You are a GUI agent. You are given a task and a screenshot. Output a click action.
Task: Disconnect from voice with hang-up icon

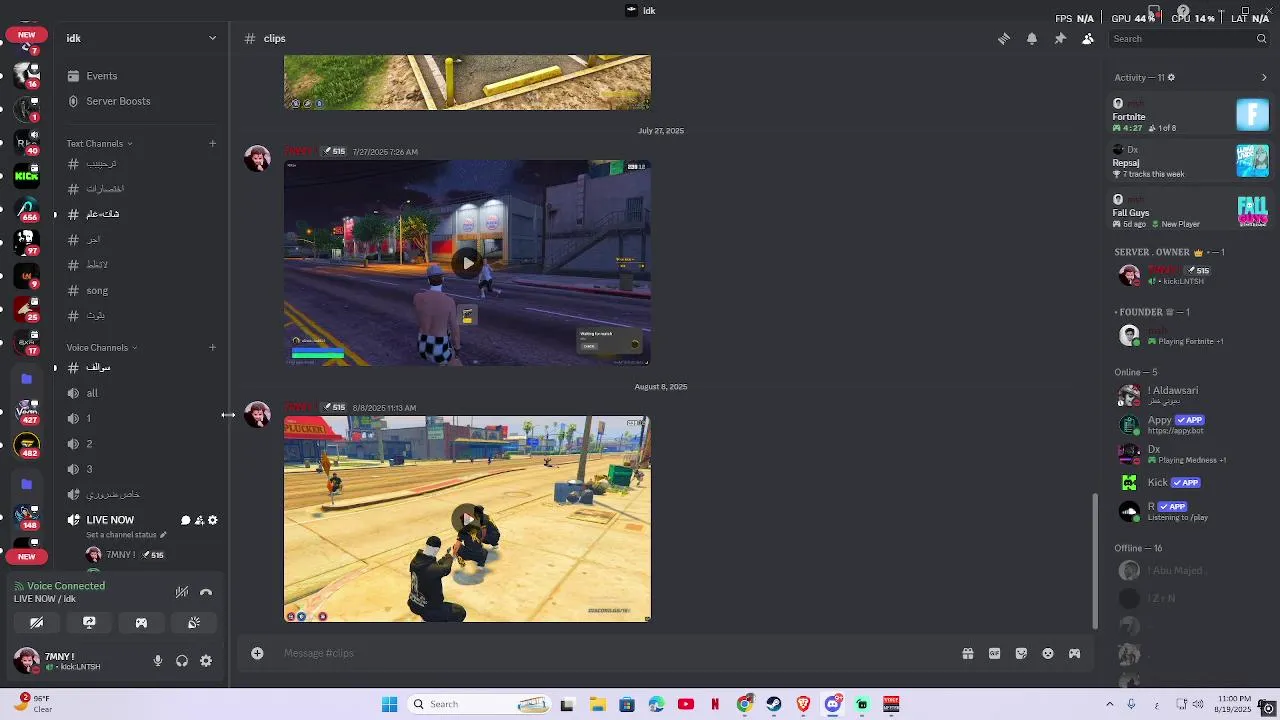coord(206,592)
